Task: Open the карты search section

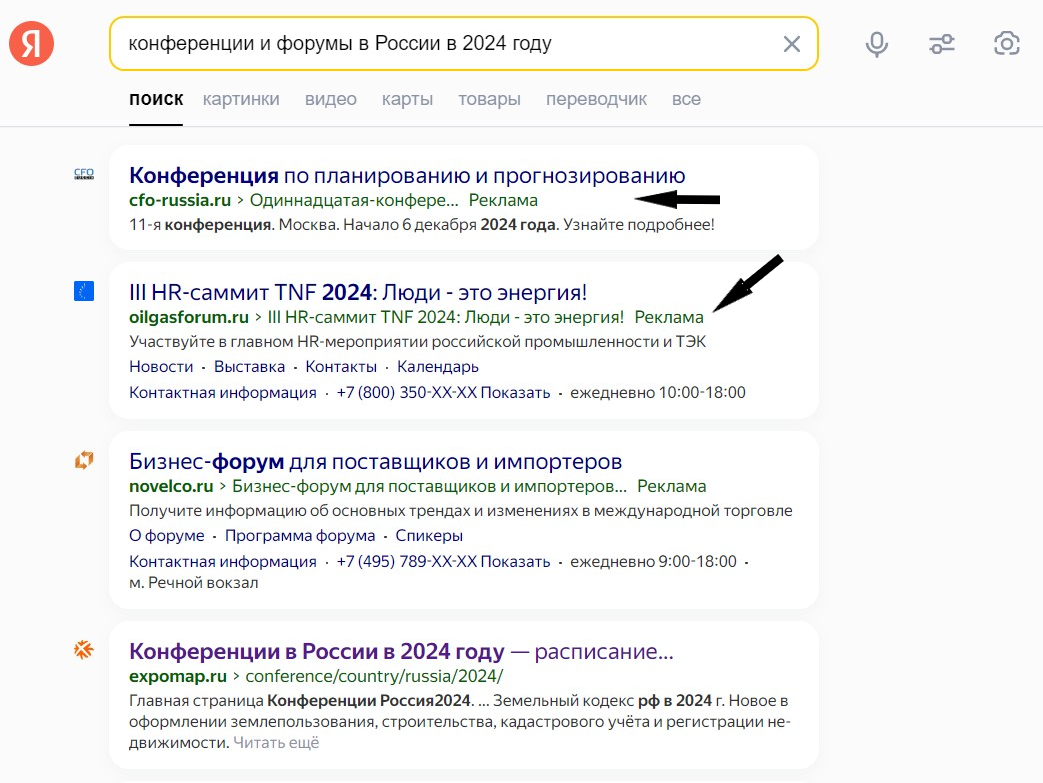Action: click(x=407, y=99)
